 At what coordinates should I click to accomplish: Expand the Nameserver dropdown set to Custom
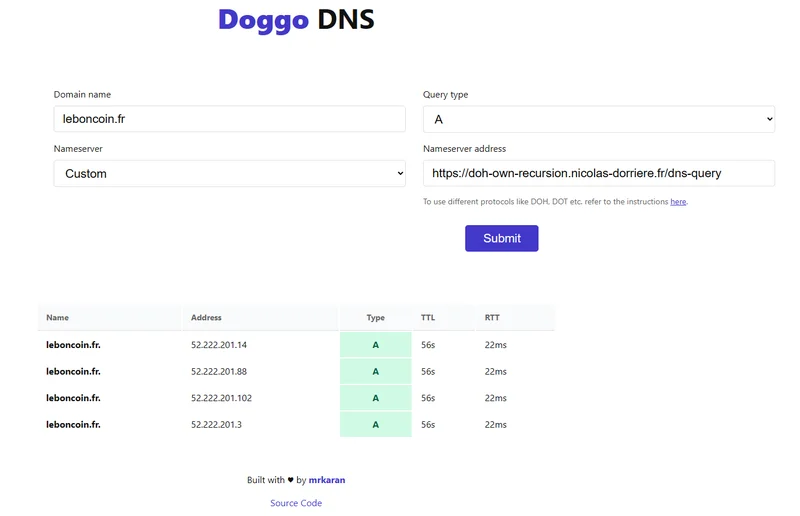(229, 173)
